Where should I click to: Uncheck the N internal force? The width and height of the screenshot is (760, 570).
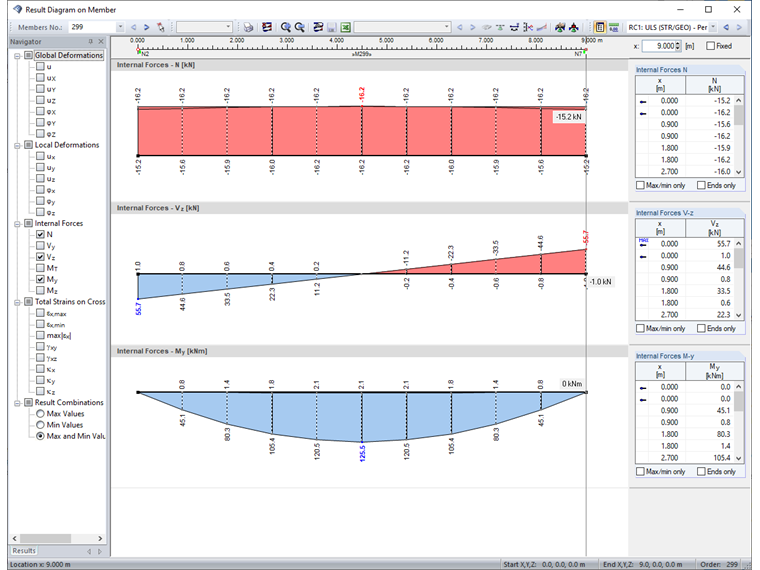40,234
